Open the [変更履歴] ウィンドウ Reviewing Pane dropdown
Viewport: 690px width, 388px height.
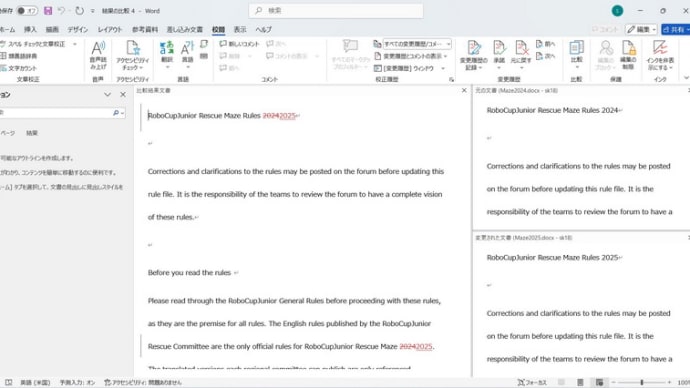443,68
